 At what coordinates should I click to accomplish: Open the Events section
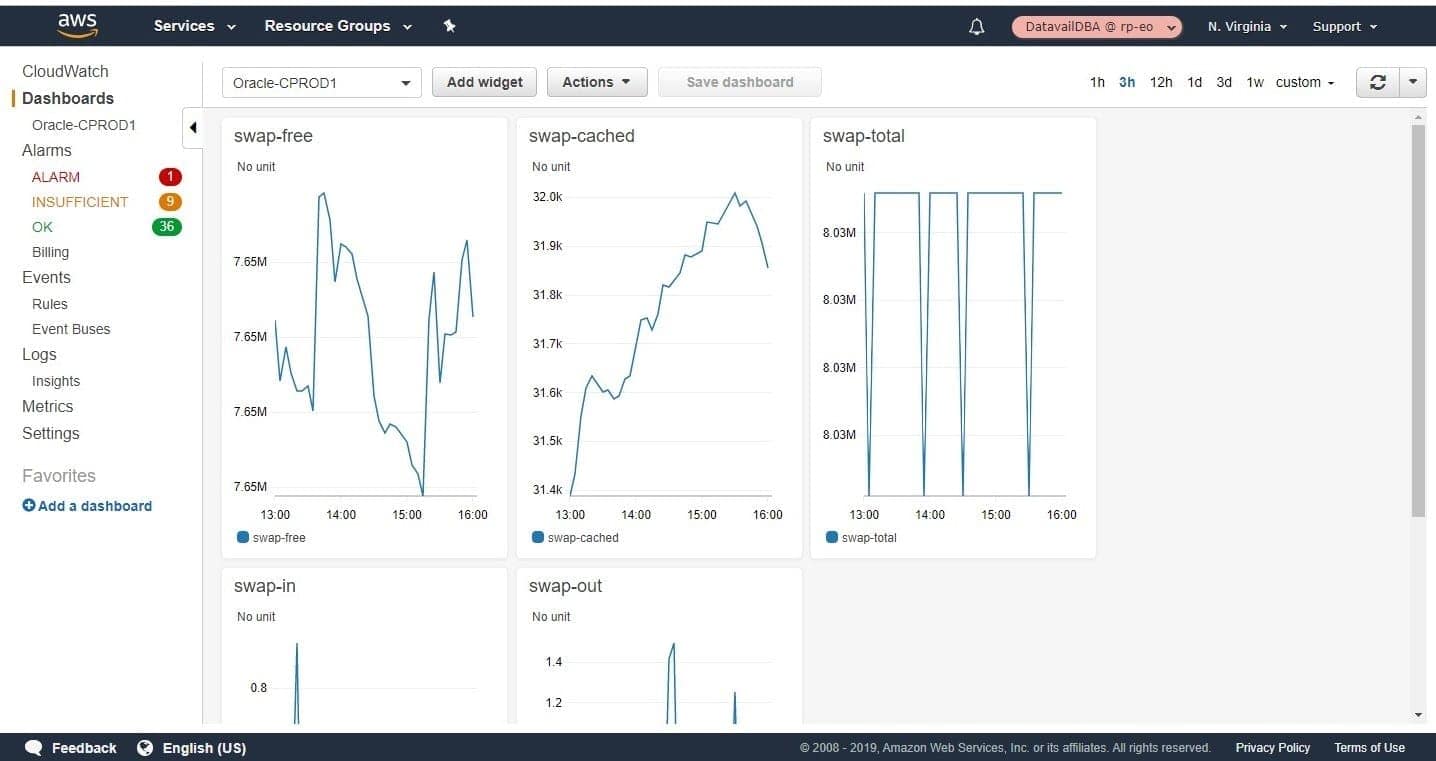[46, 277]
